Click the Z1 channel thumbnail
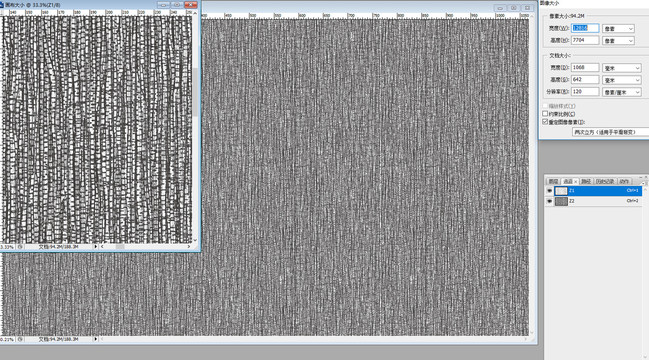649x360 pixels. [x=561, y=191]
